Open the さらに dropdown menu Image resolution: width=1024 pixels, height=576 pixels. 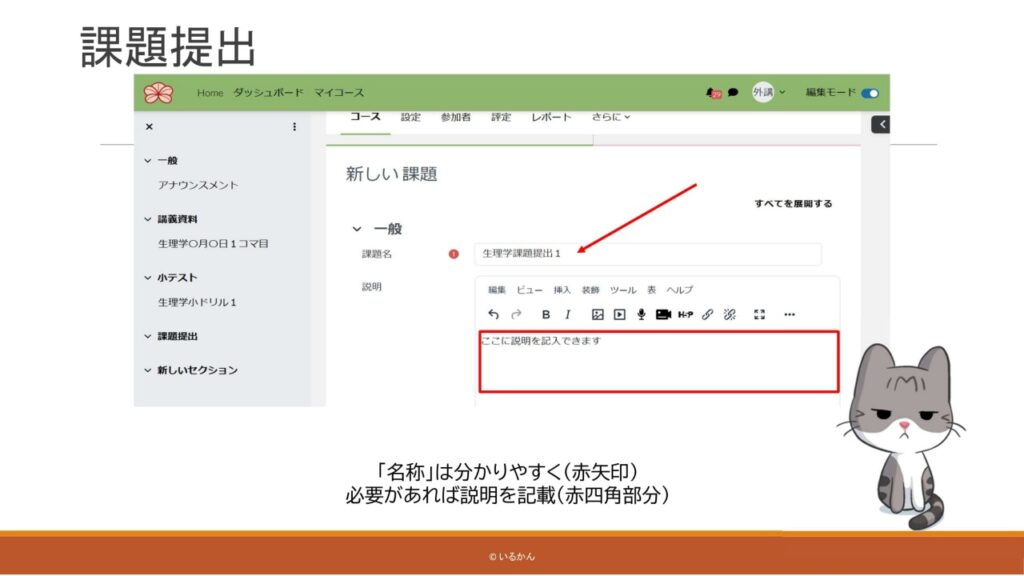click(x=610, y=117)
